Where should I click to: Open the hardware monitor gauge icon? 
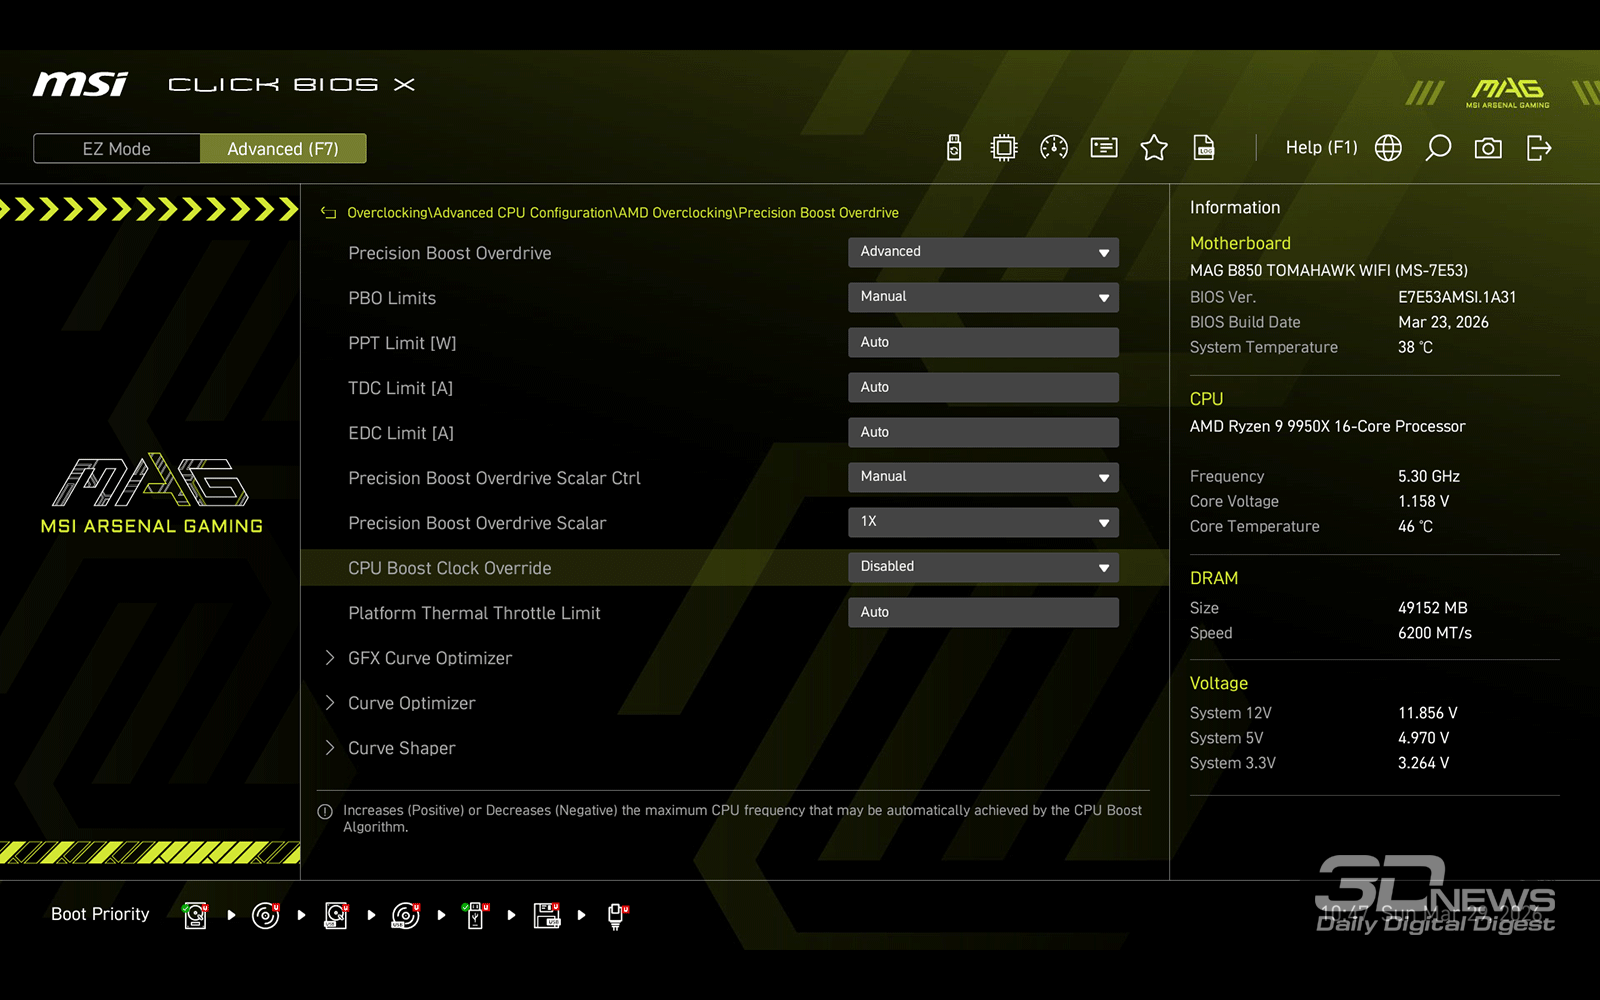1053,148
